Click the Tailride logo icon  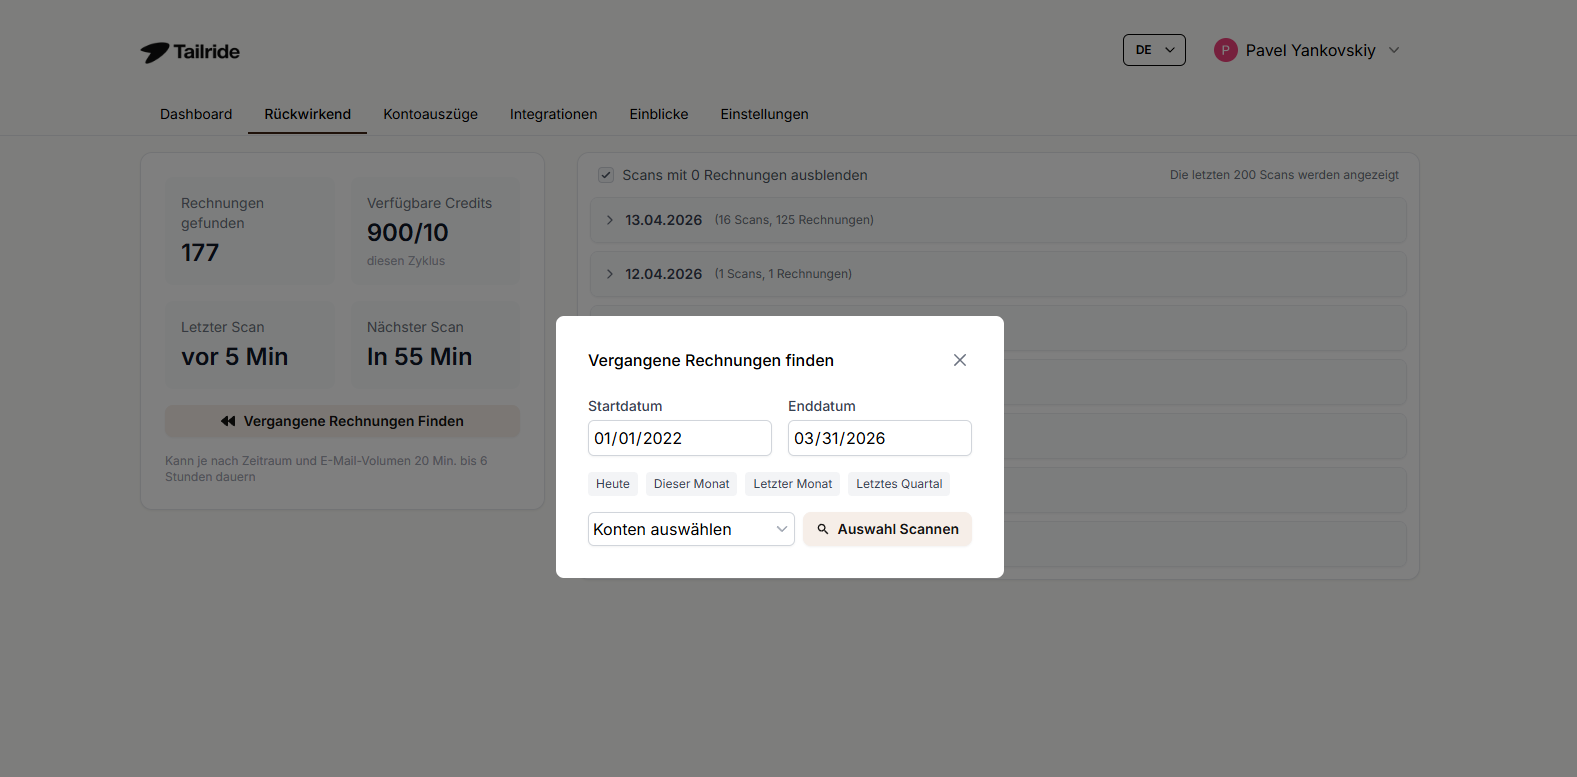pos(155,52)
